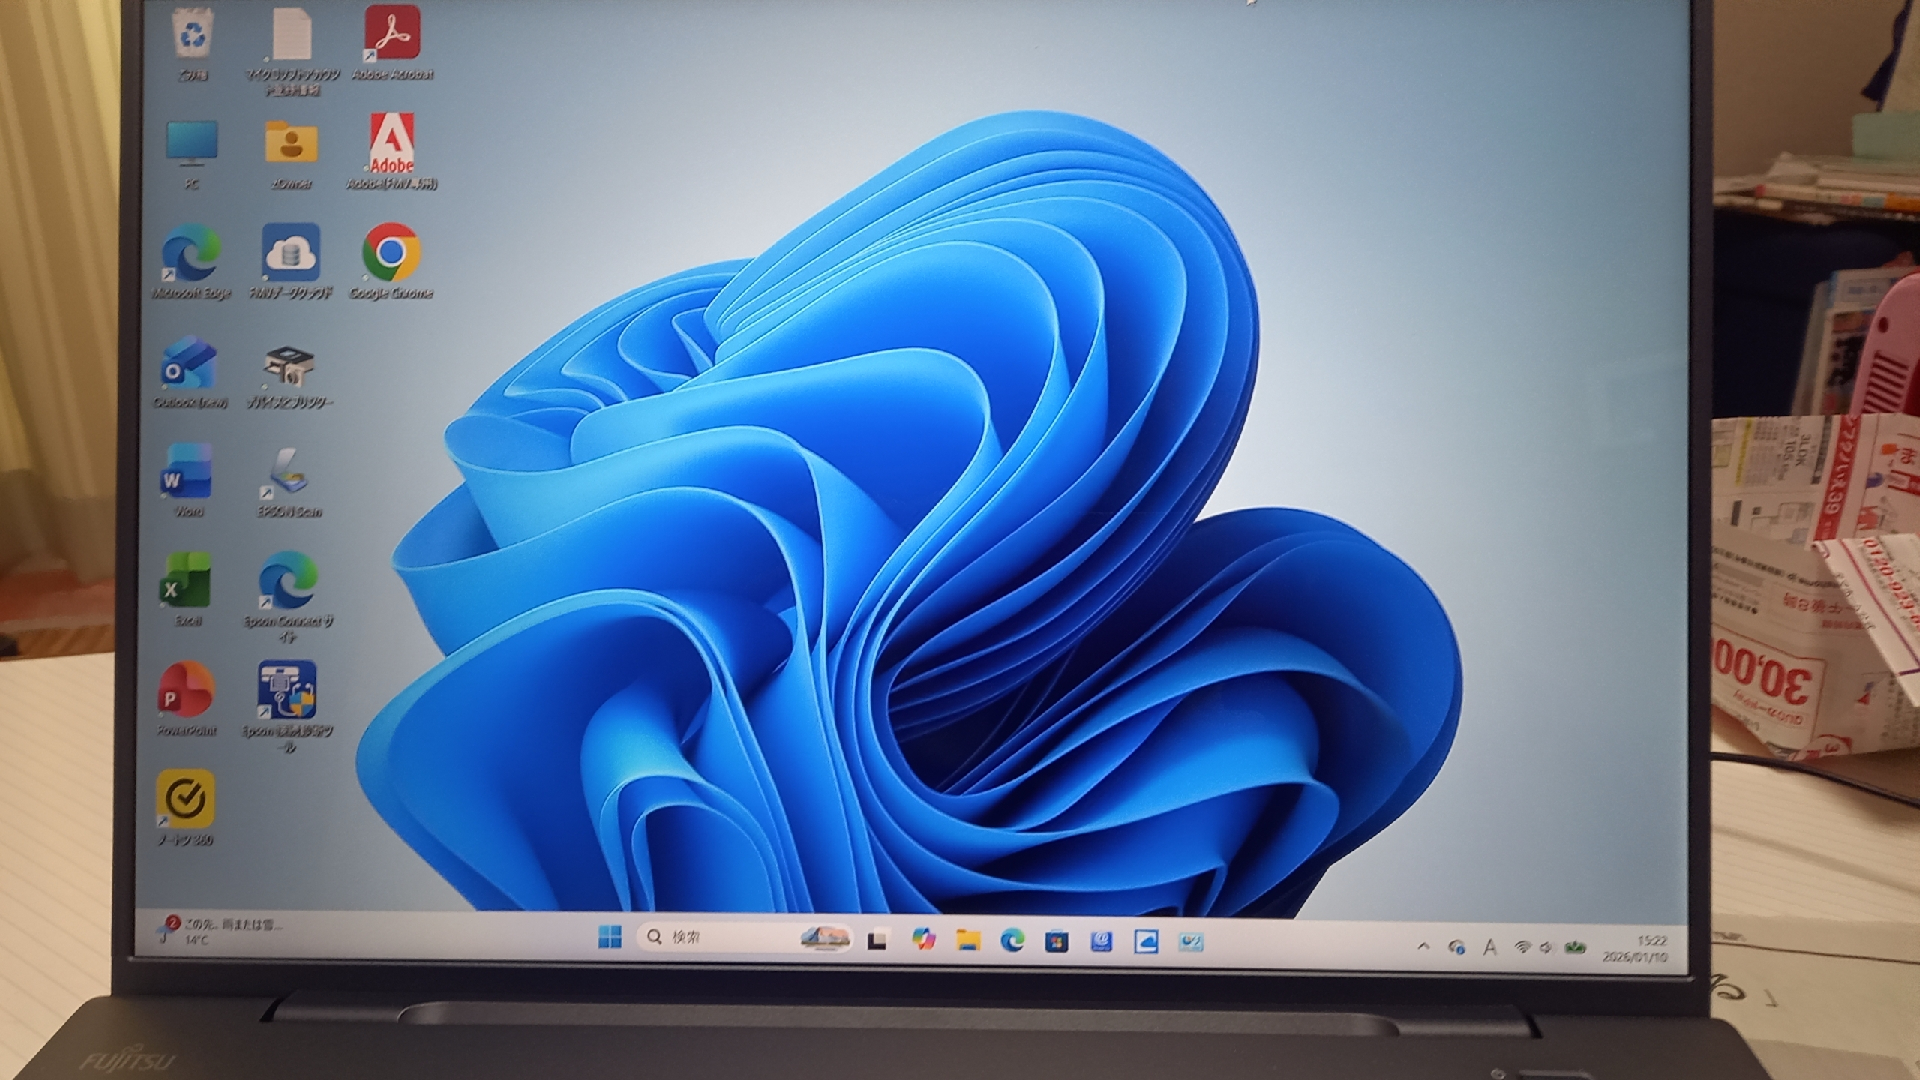Click the taskbar search box
1920x1080 pixels.
(x=744, y=937)
